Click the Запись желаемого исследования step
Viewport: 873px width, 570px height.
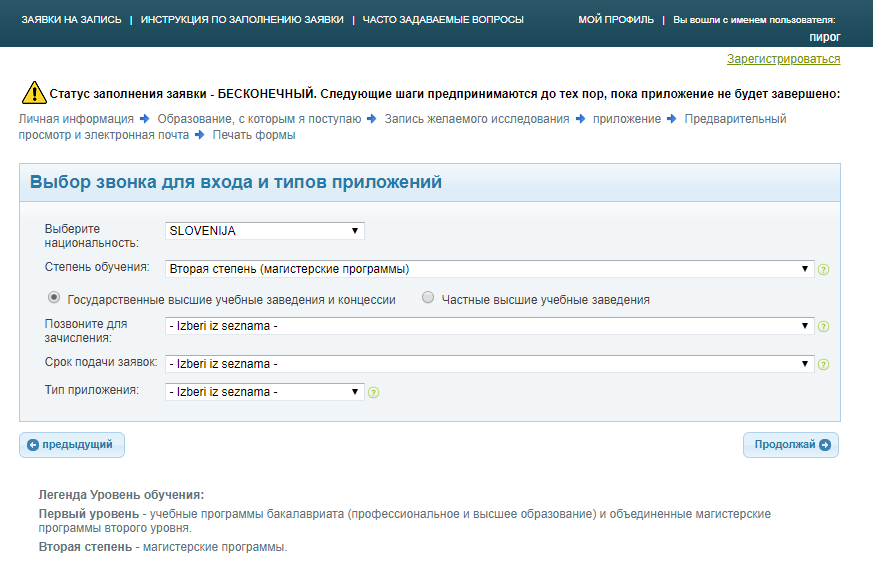click(x=477, y=119)
